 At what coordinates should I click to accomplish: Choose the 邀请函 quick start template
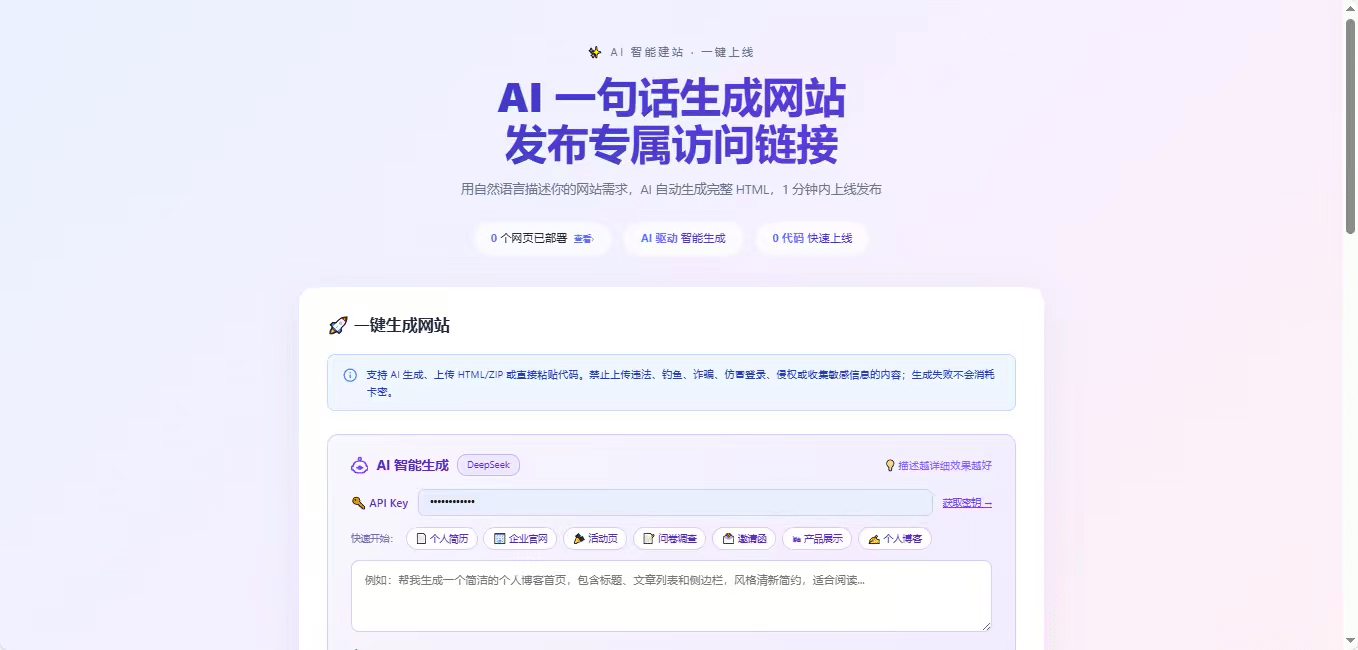744,539
